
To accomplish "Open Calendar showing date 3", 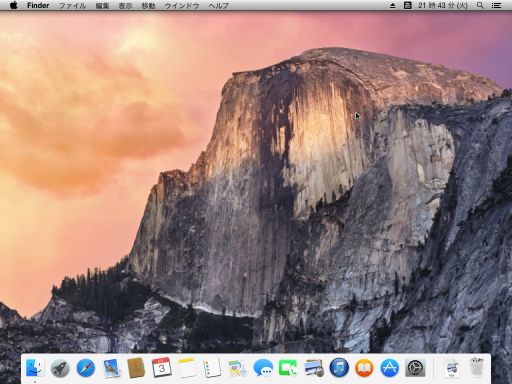I will [162, 367].
